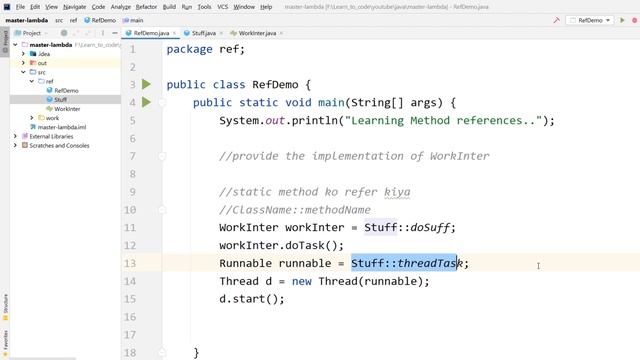The width and height of the screenshot is (640, 360).
Task: Open the View menu
Action: [51, 7]
